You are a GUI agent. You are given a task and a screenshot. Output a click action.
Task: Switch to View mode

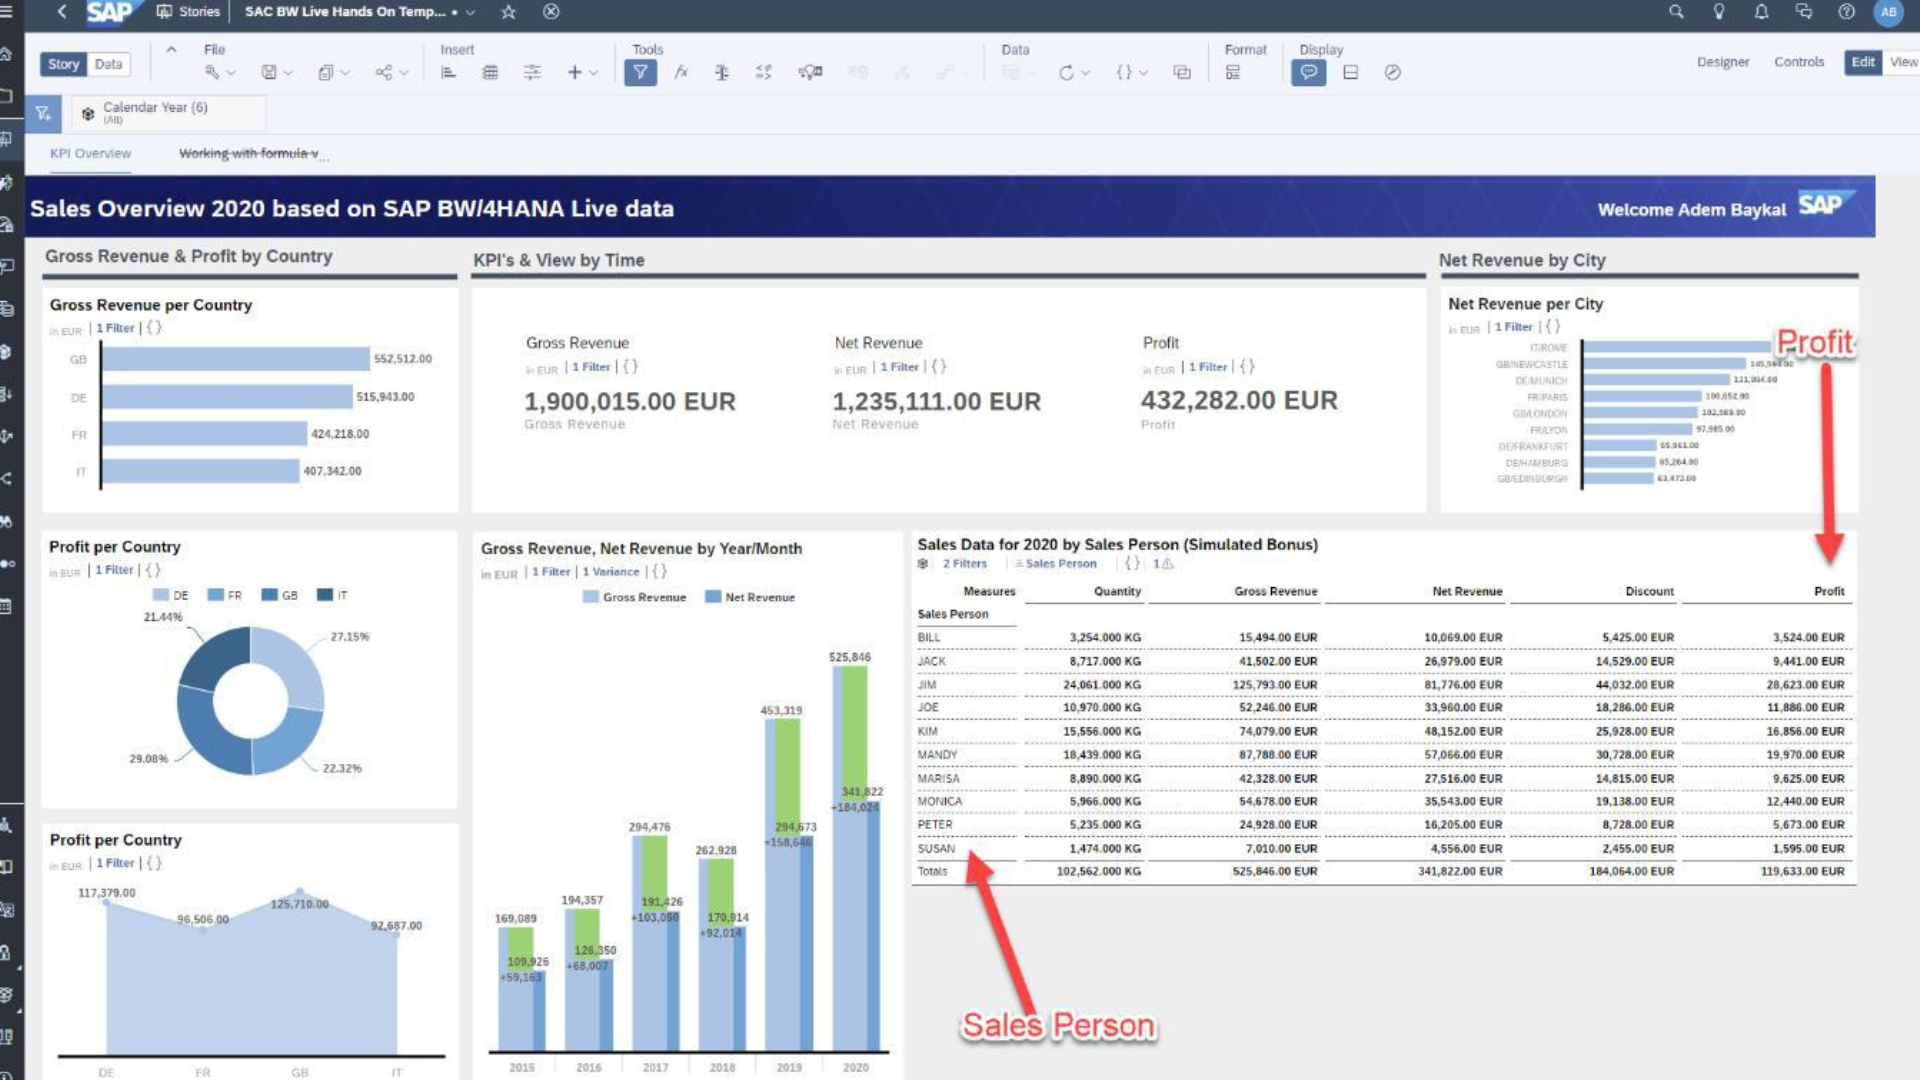tap(1903, 62)
